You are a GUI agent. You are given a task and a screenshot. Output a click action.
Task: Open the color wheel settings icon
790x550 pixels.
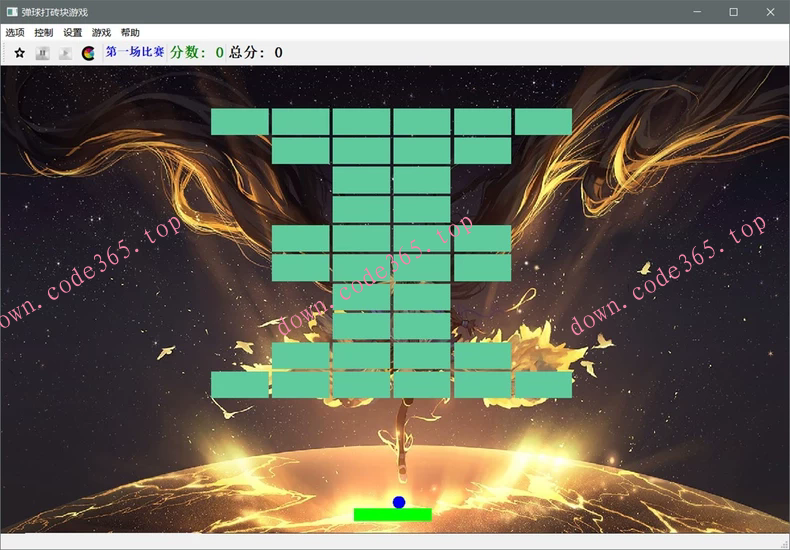pos(88,53)
